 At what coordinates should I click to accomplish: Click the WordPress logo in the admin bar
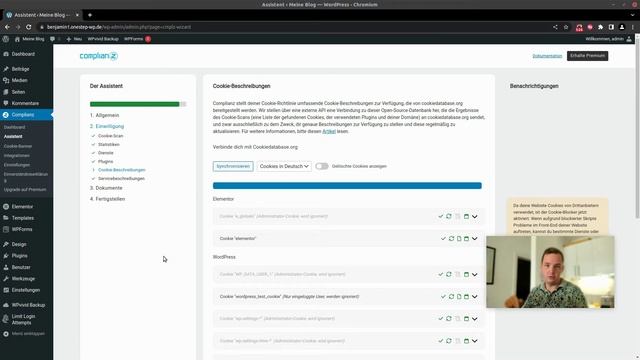pos(6,39)
